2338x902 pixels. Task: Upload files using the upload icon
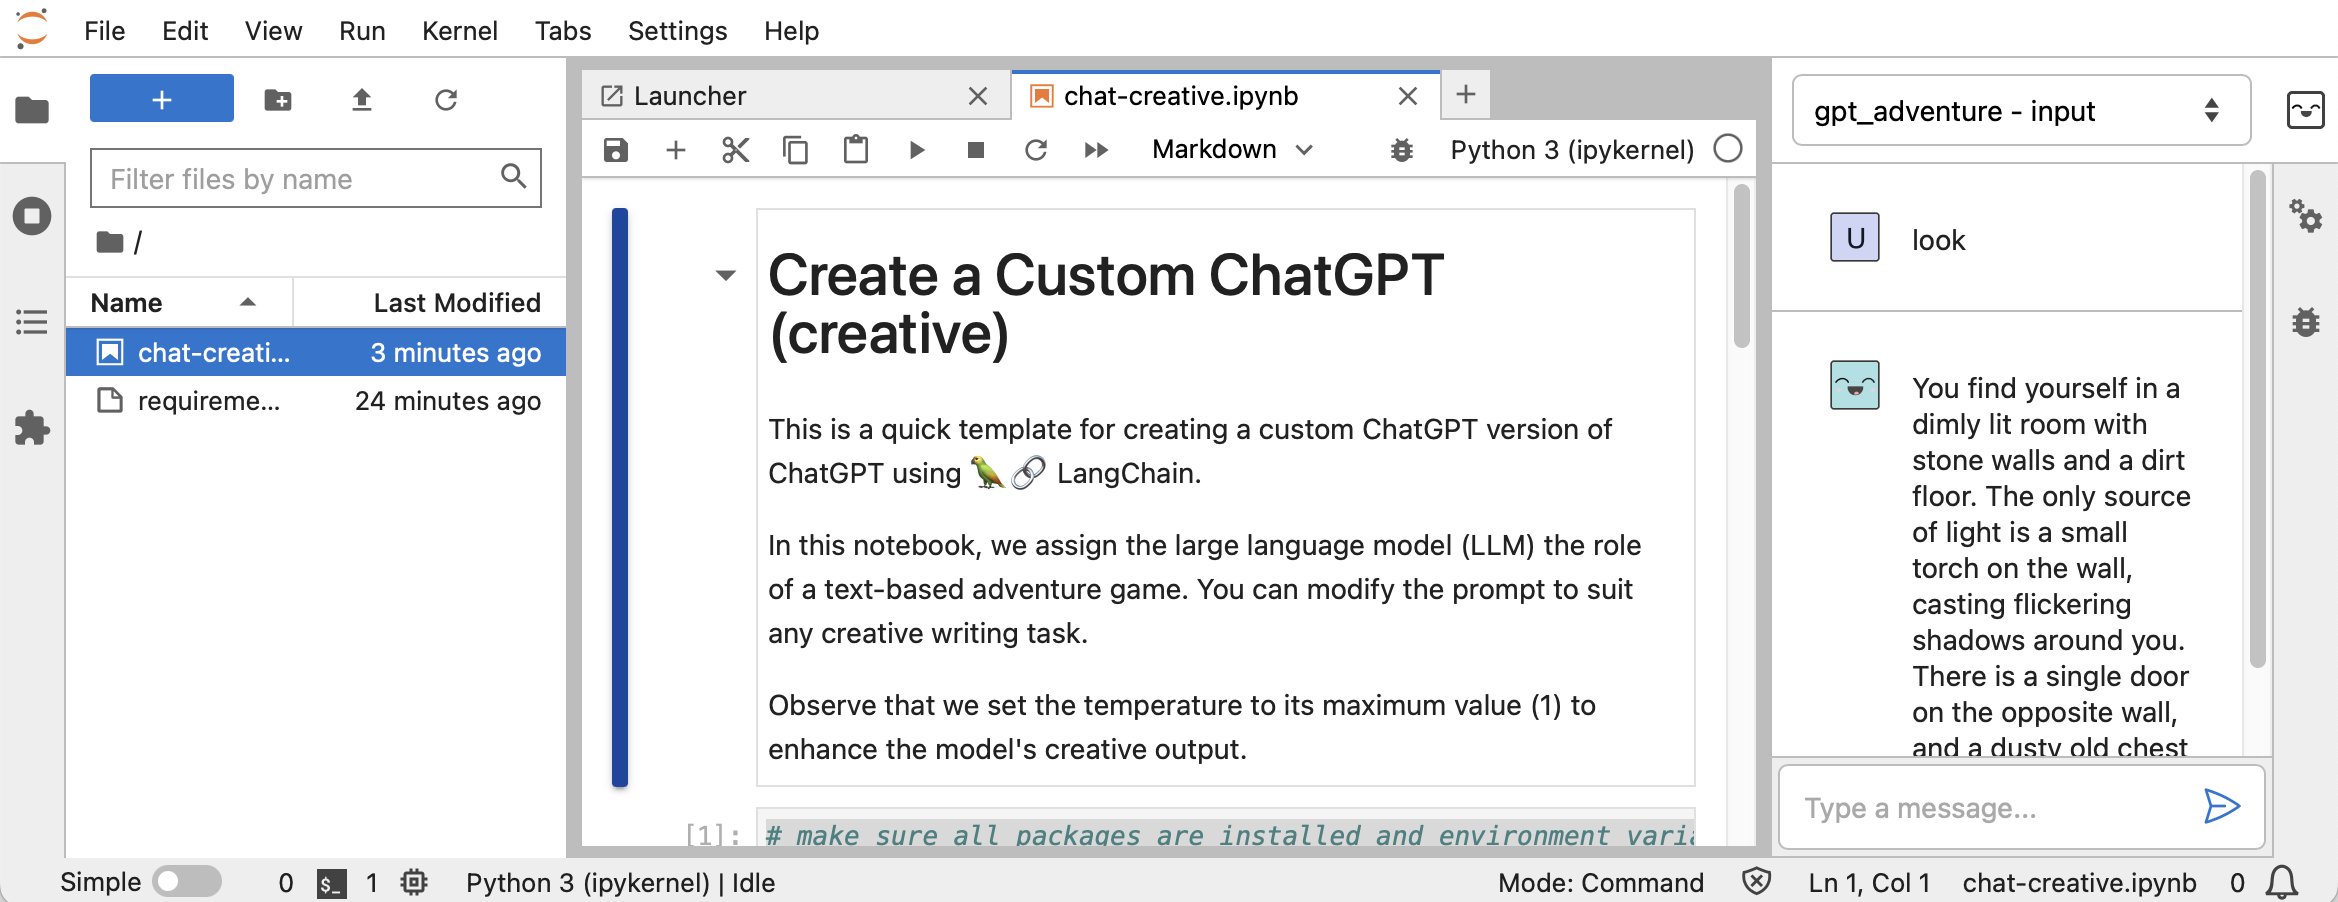point(362,100)
